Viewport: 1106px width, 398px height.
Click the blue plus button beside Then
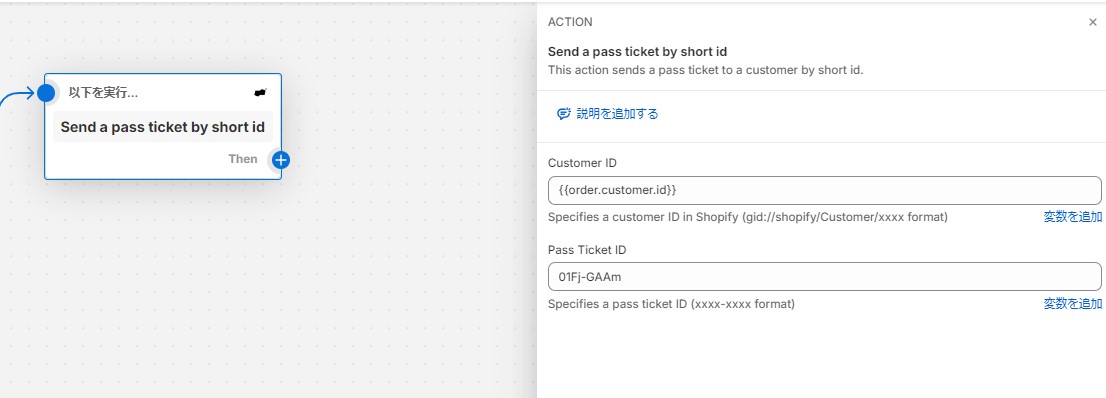[281, 160]
